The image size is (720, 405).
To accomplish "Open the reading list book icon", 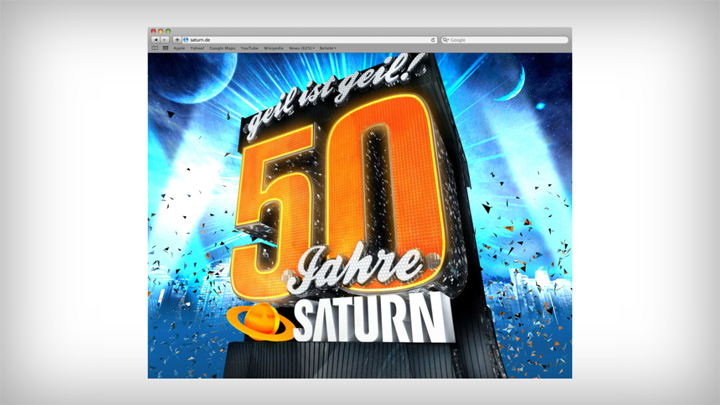I will click(x=155, y=48).
